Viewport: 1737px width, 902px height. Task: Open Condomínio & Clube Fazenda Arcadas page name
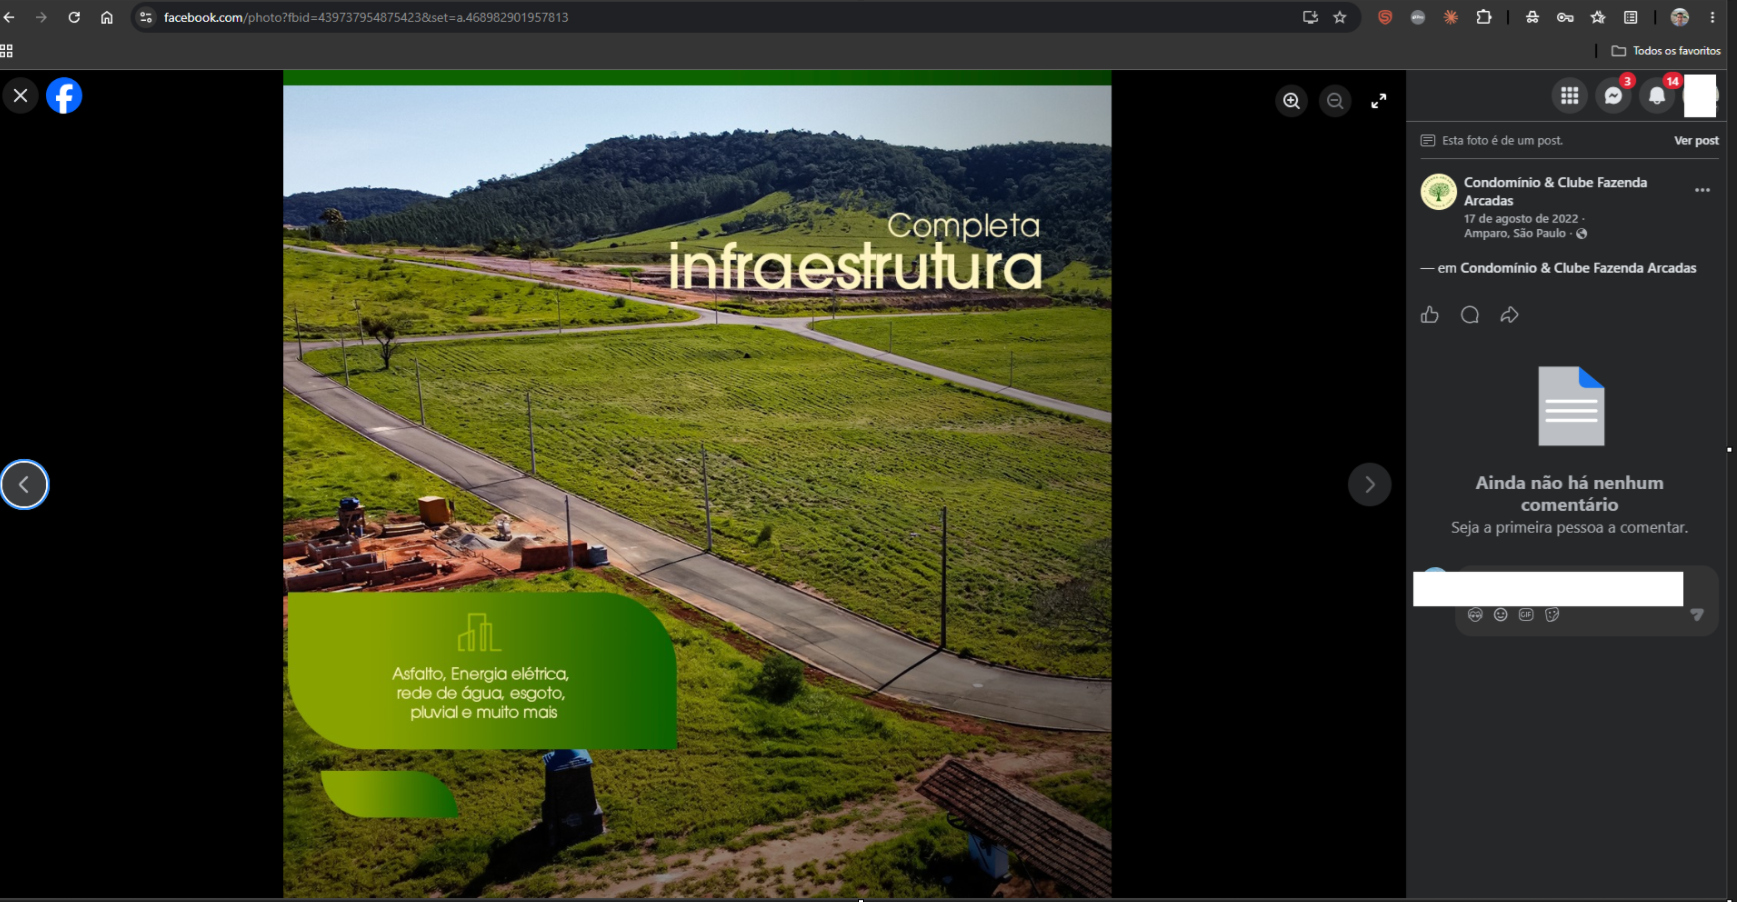1555,191
